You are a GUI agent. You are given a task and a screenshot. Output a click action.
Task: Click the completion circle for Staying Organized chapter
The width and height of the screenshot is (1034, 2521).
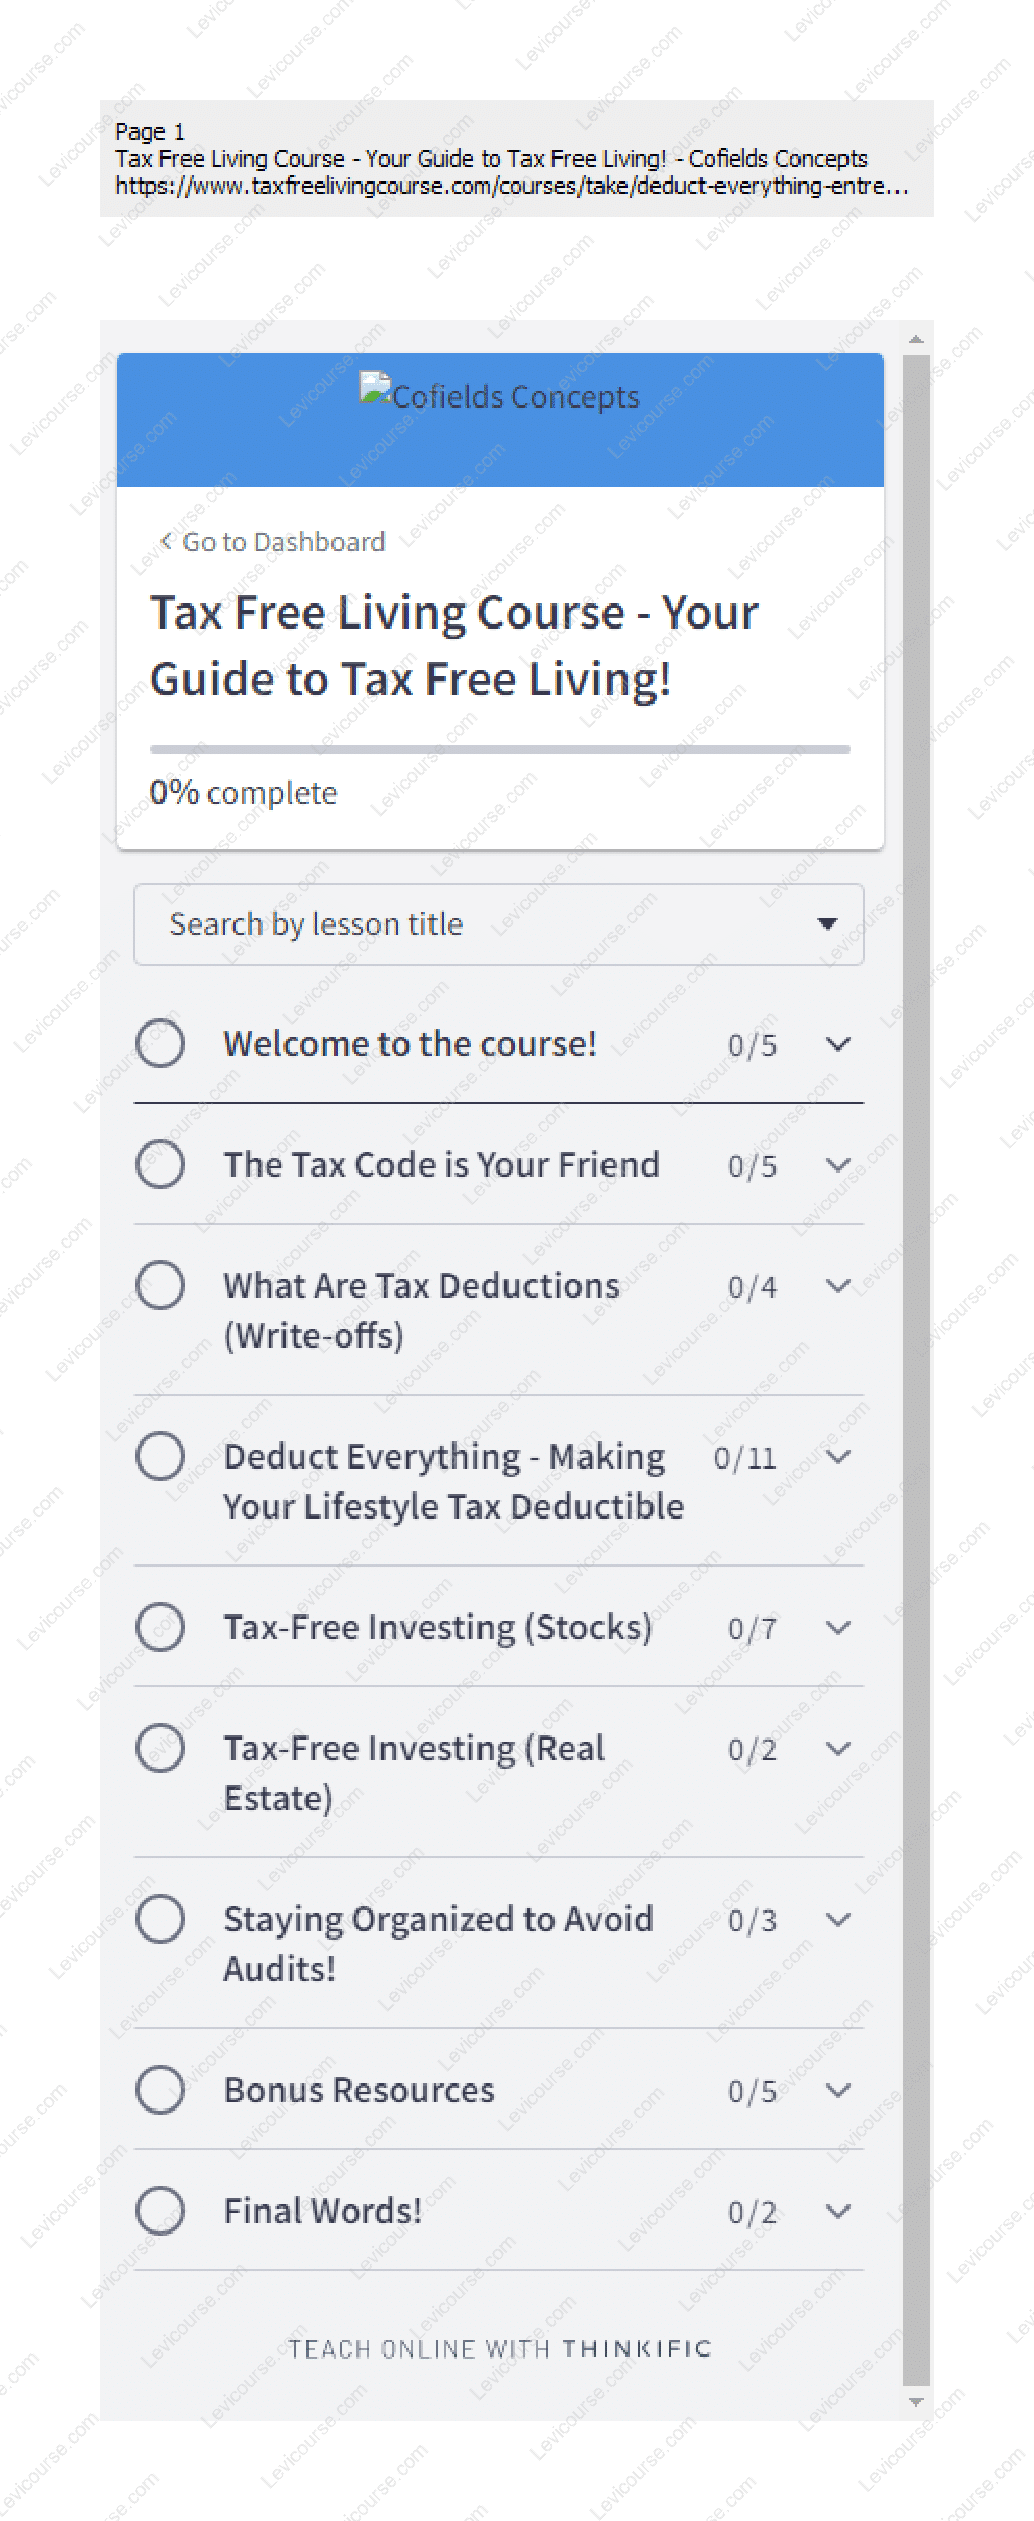click(x=160, y=1918)
